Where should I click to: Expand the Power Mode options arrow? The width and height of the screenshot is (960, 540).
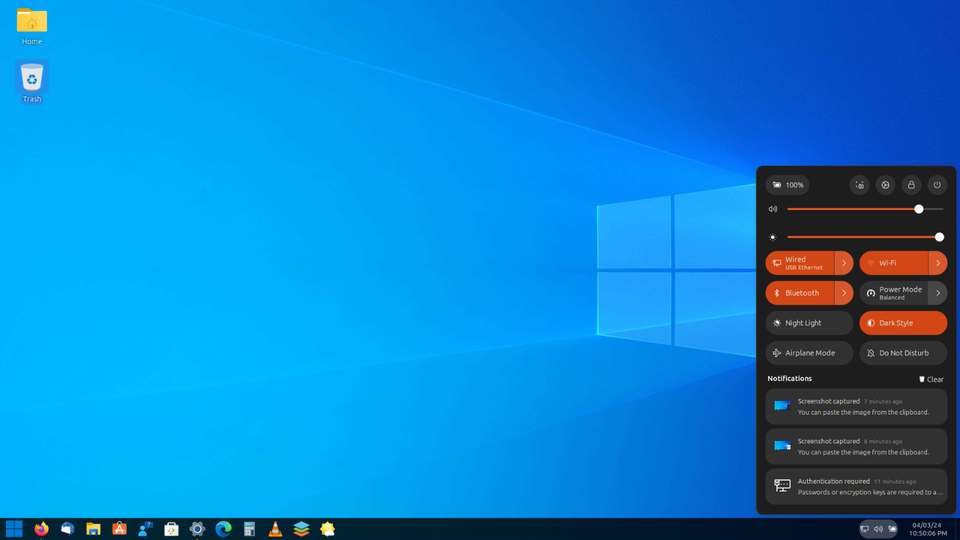(x=938, y=293)
